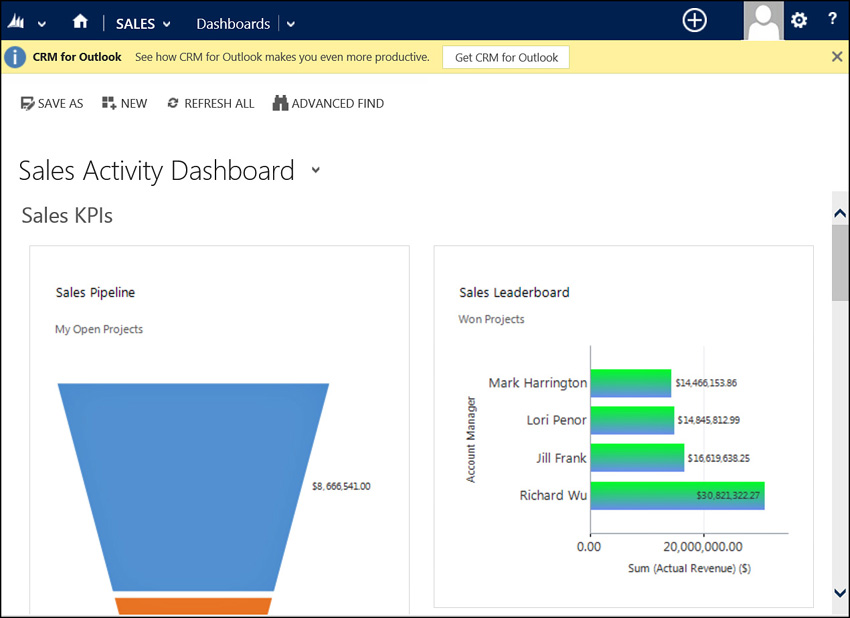This screenshot has width=850, height=618.
Task: Refresh All dashboard data
Action: 211,103
